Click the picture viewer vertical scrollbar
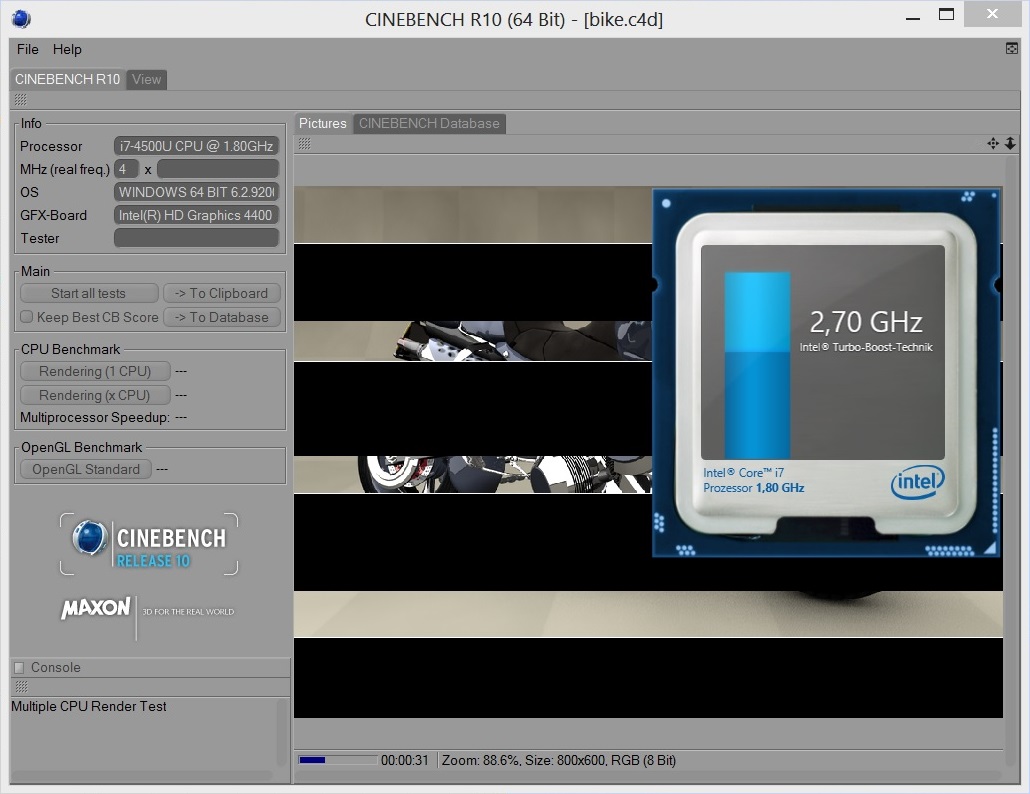 coord(1010,460)
